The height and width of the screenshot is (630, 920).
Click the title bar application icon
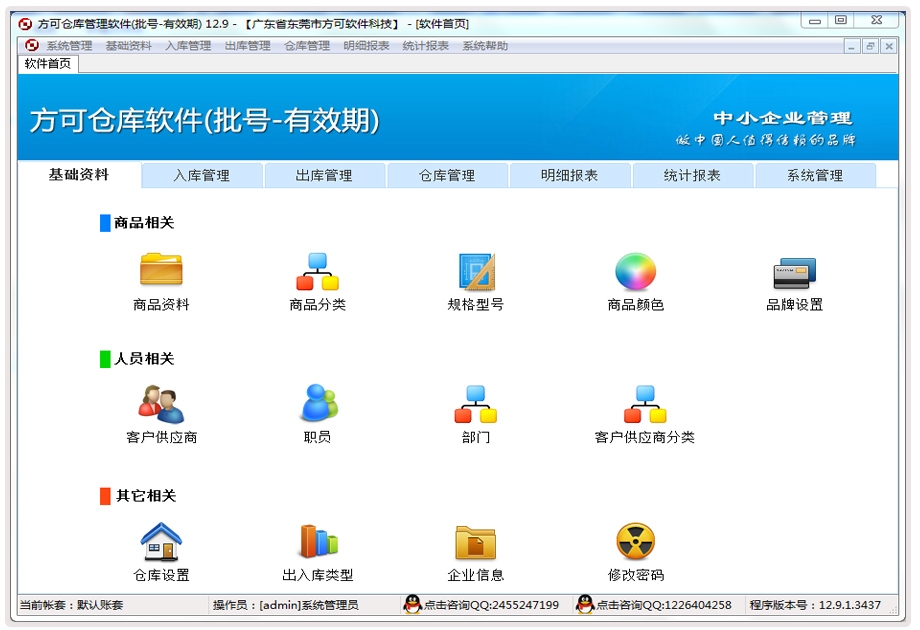25,23
